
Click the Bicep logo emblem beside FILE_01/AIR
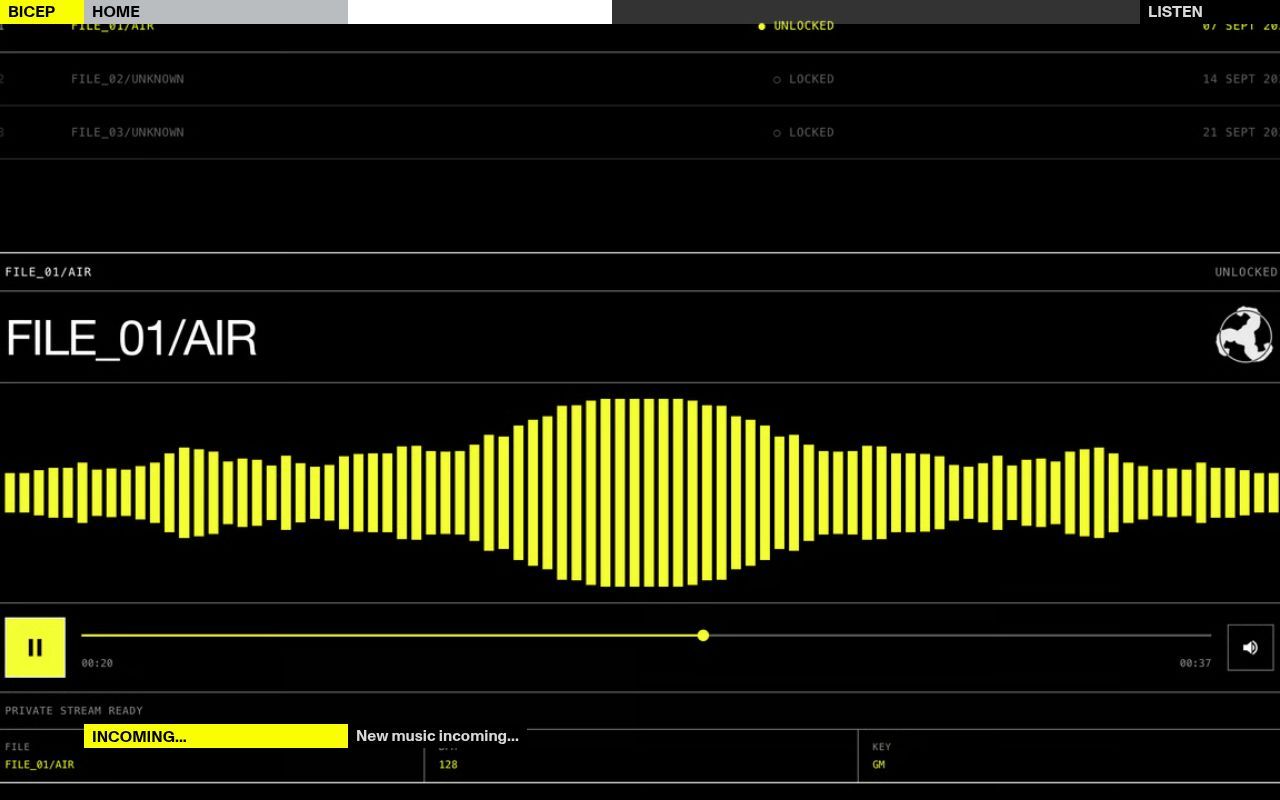[1244, 335]
